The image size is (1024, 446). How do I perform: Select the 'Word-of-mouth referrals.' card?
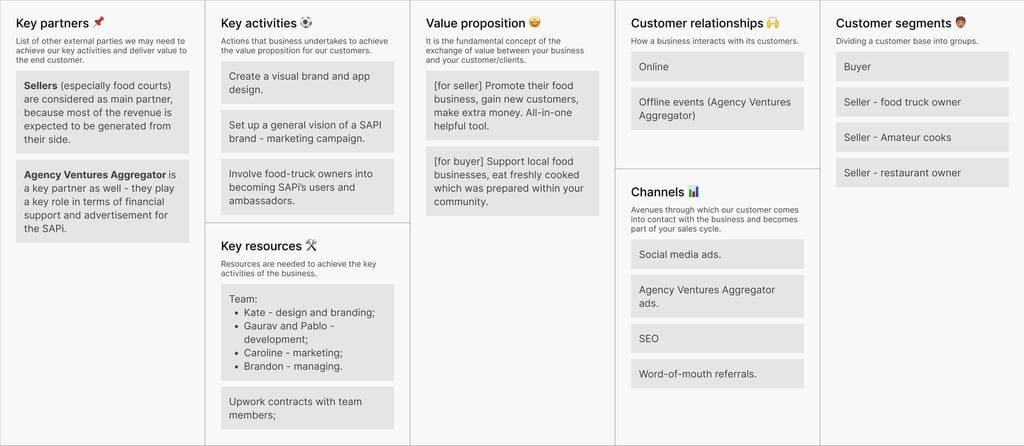click(x=719, y=374)
